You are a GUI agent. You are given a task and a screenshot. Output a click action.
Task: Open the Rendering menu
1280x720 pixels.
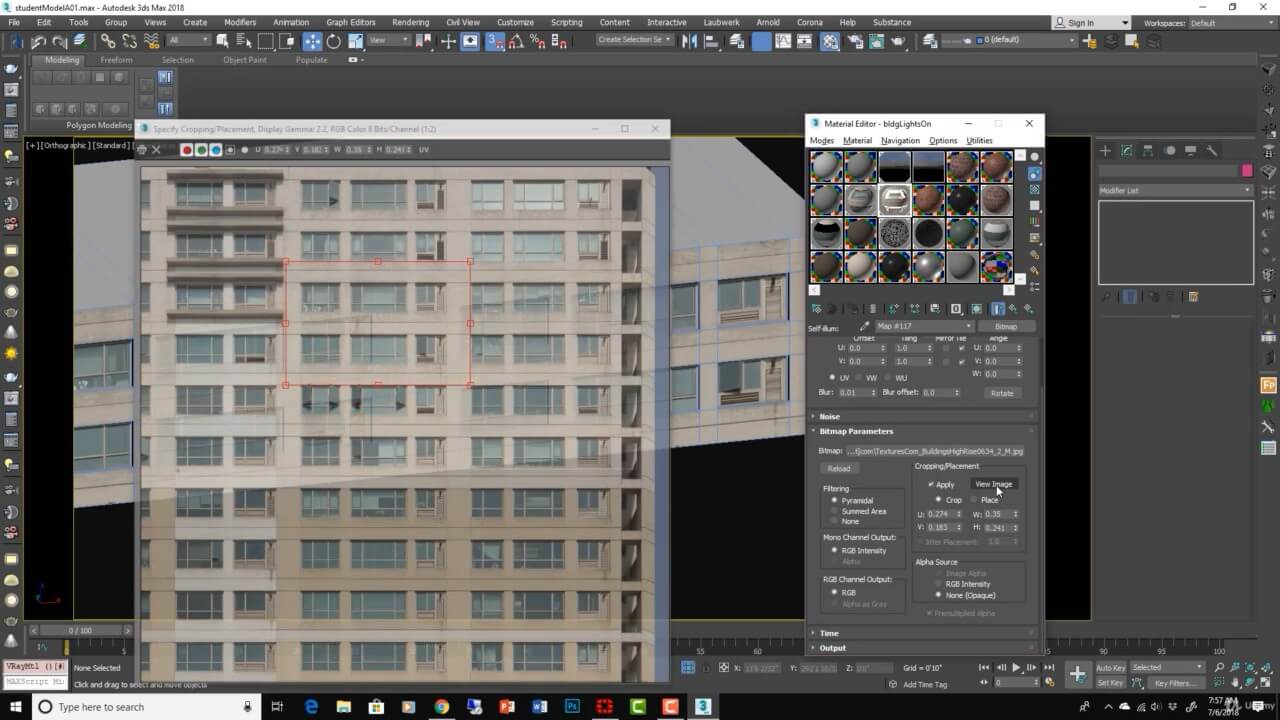point(410,22)
